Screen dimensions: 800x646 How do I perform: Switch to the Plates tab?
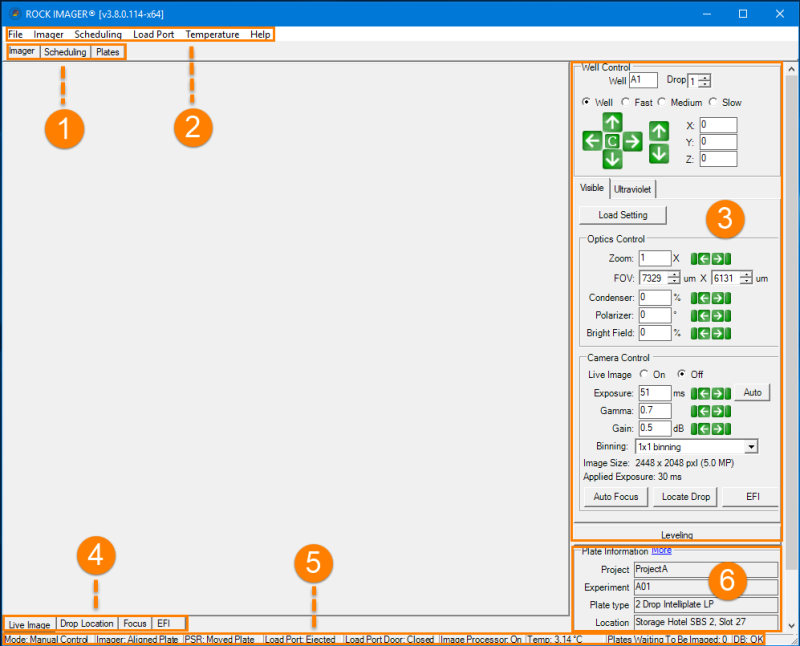click(x=108, y=52)
